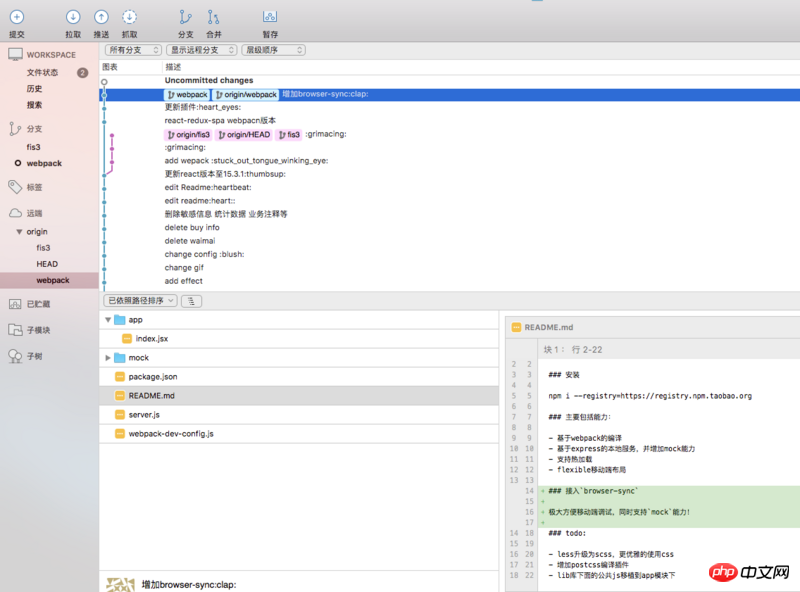Select commit add wepack :stuck_out_tongue_winking_eye:
Image resolution: width=800 pixels, height=592 pixels.
coord(449,161)
